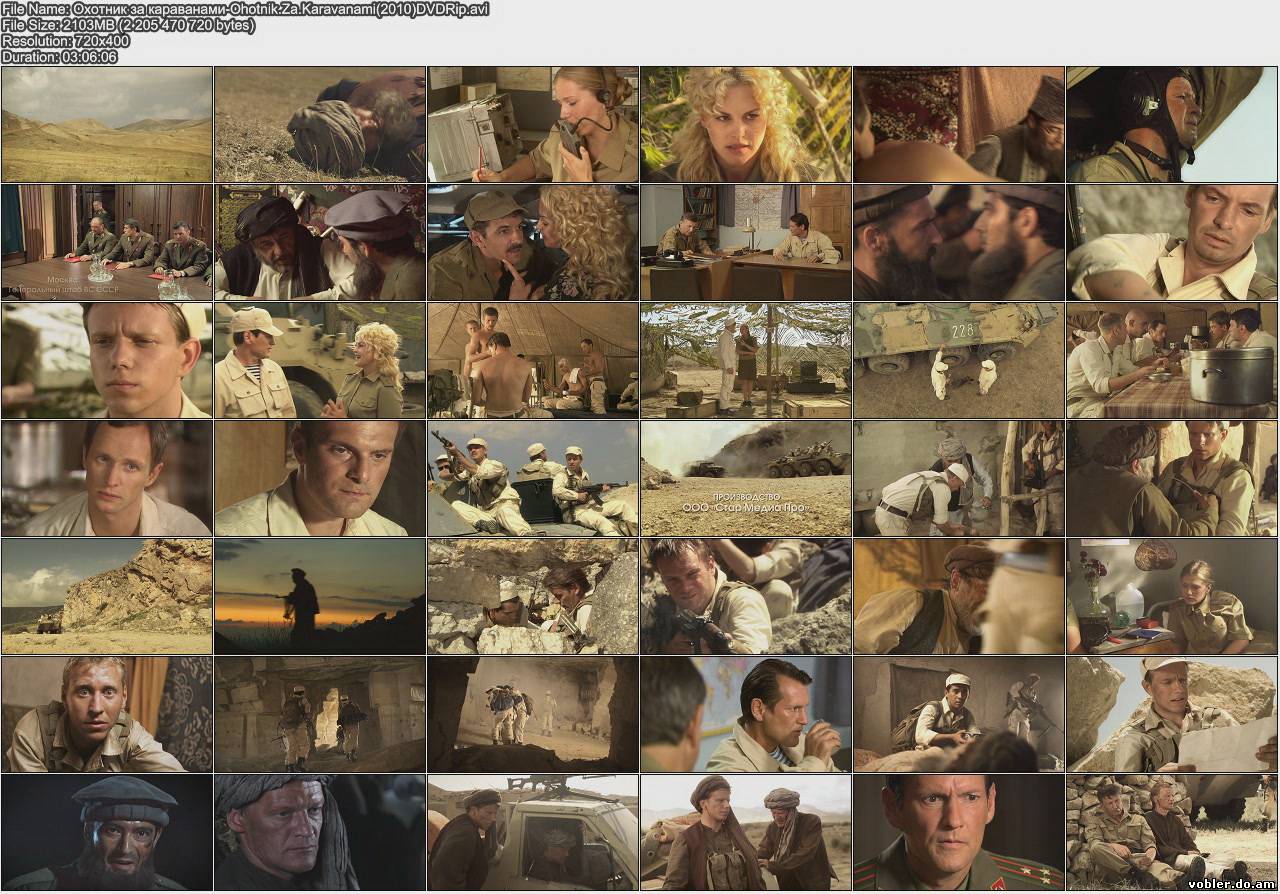
Task: Open thumbnail of turbaned man lying on ground
Action: [x=320, y=125]
